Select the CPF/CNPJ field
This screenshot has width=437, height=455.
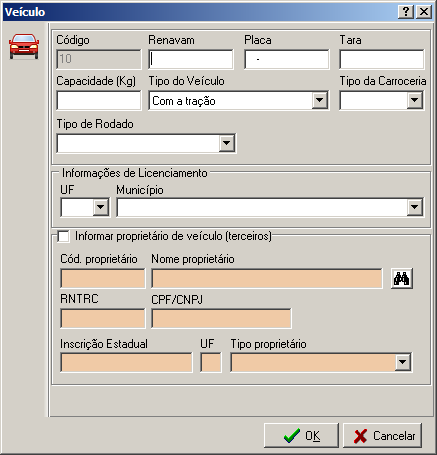point(221,318)
